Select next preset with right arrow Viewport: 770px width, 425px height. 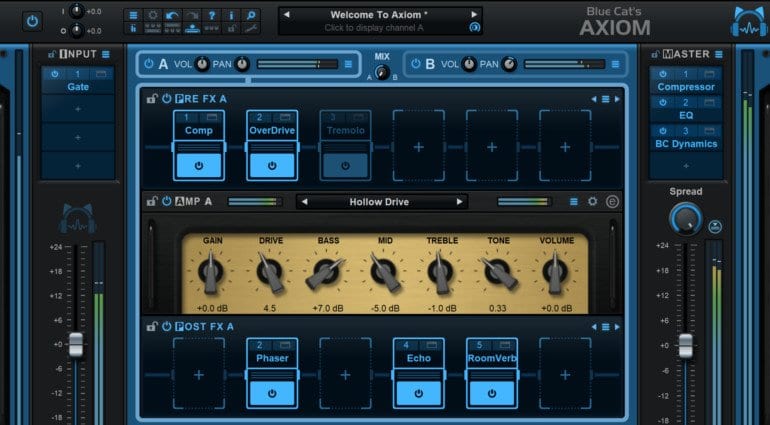[474, 15]
